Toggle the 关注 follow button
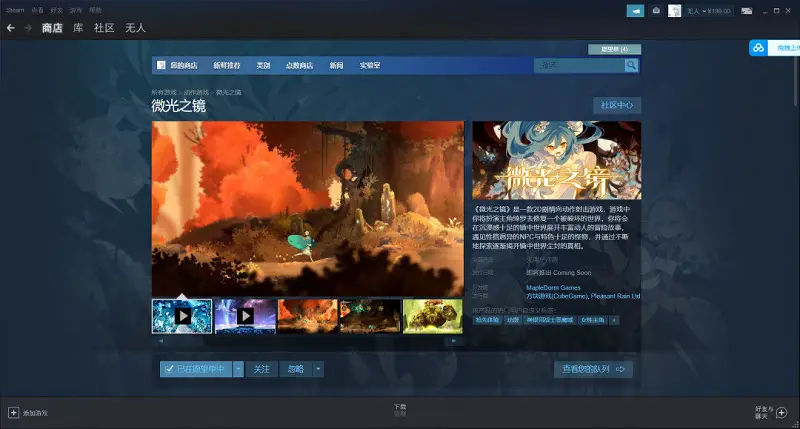800x429 pixels. point(261,369)
